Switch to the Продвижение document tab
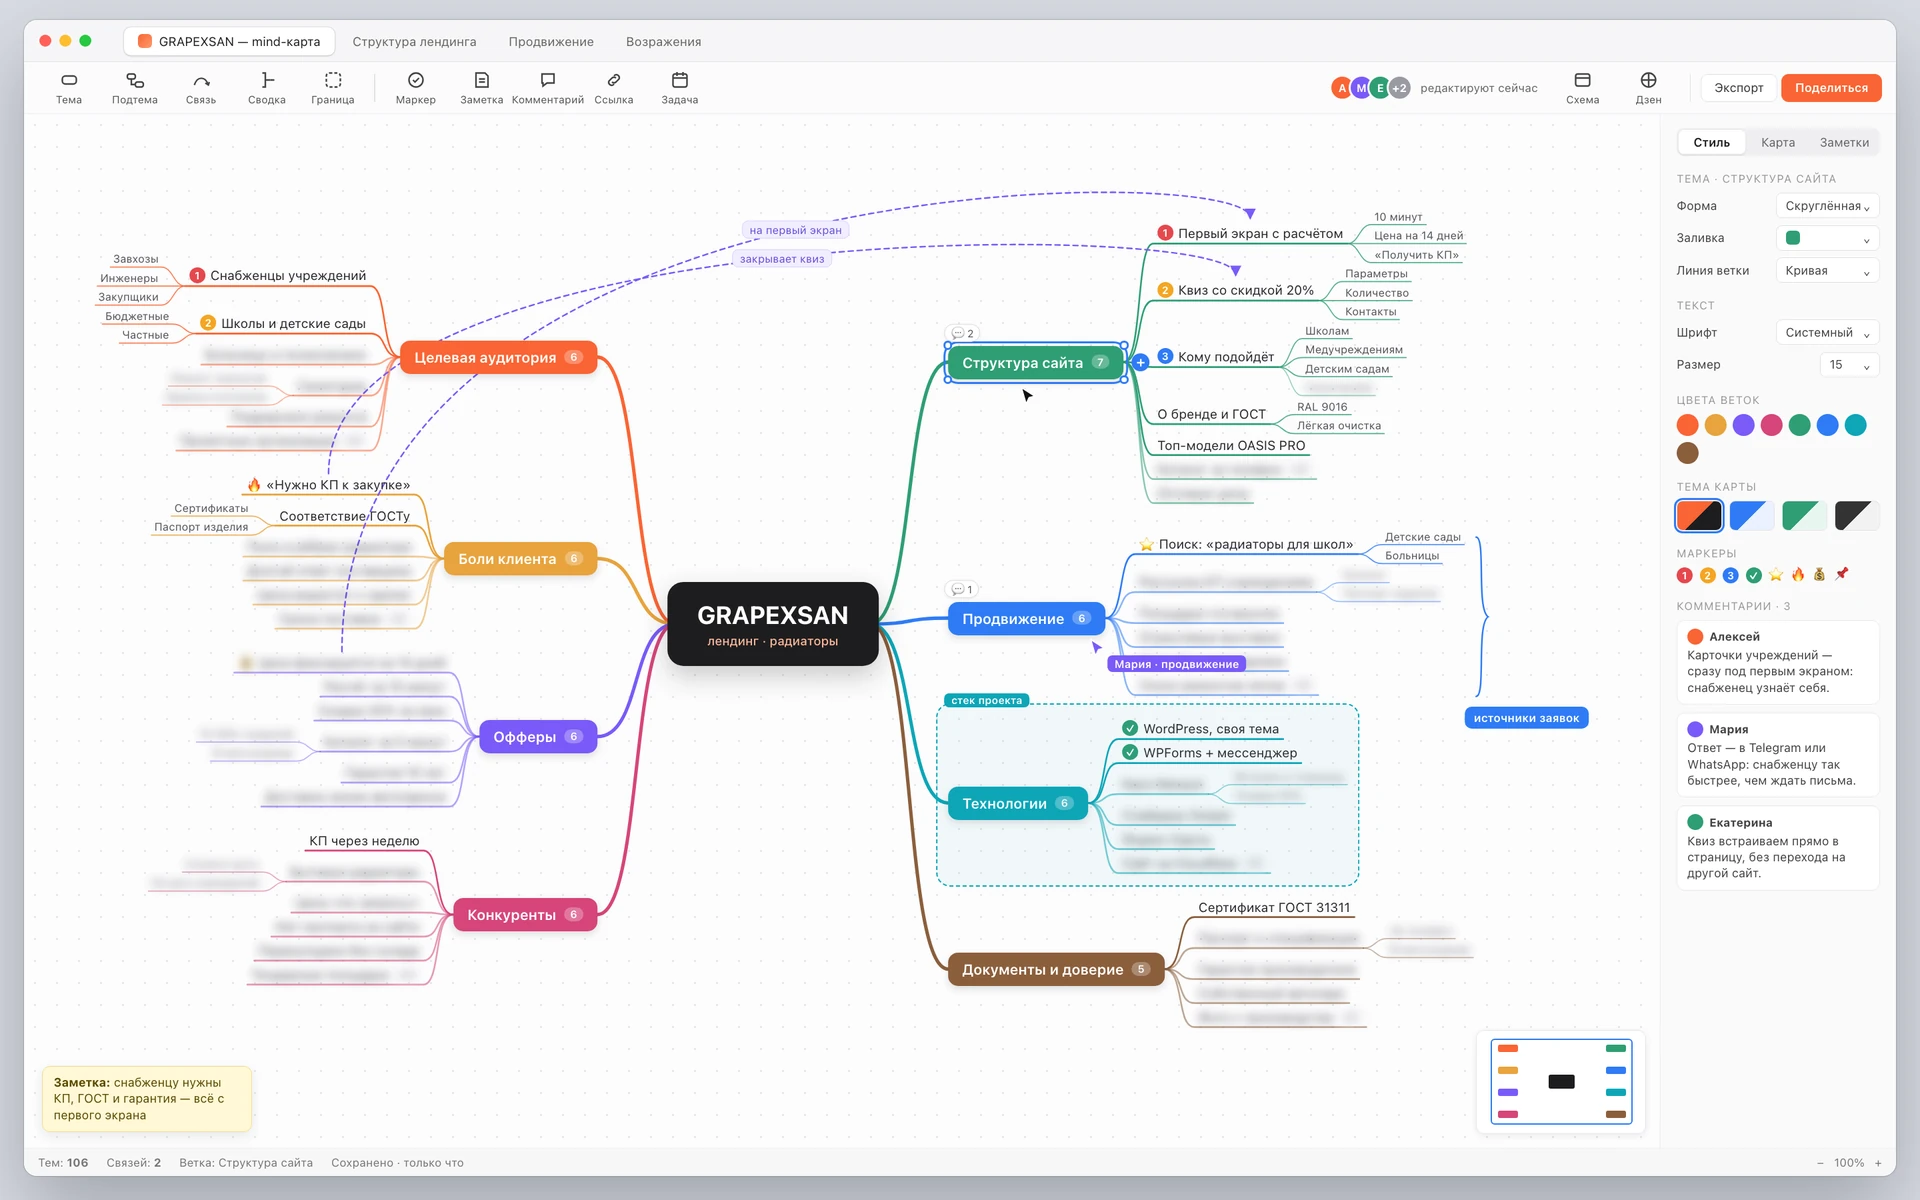 pyautogui.click(x=551, y=42)
